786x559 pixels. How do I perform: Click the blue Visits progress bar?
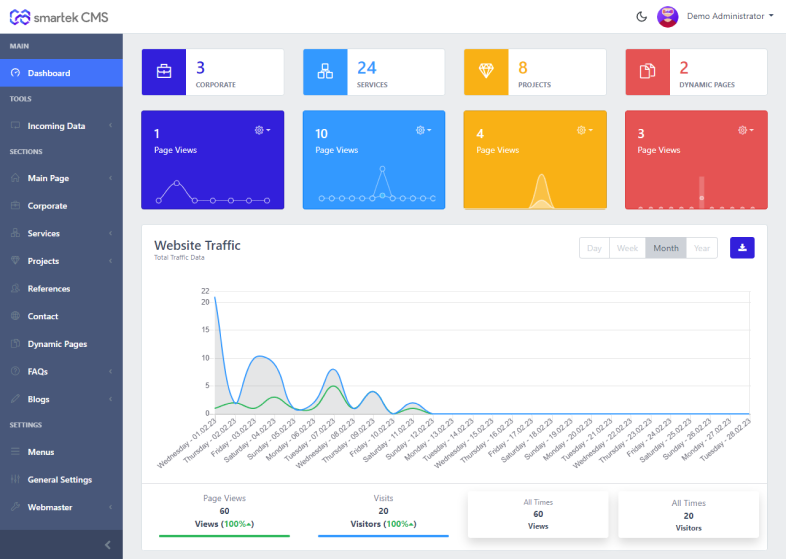(x=383, y=536)
